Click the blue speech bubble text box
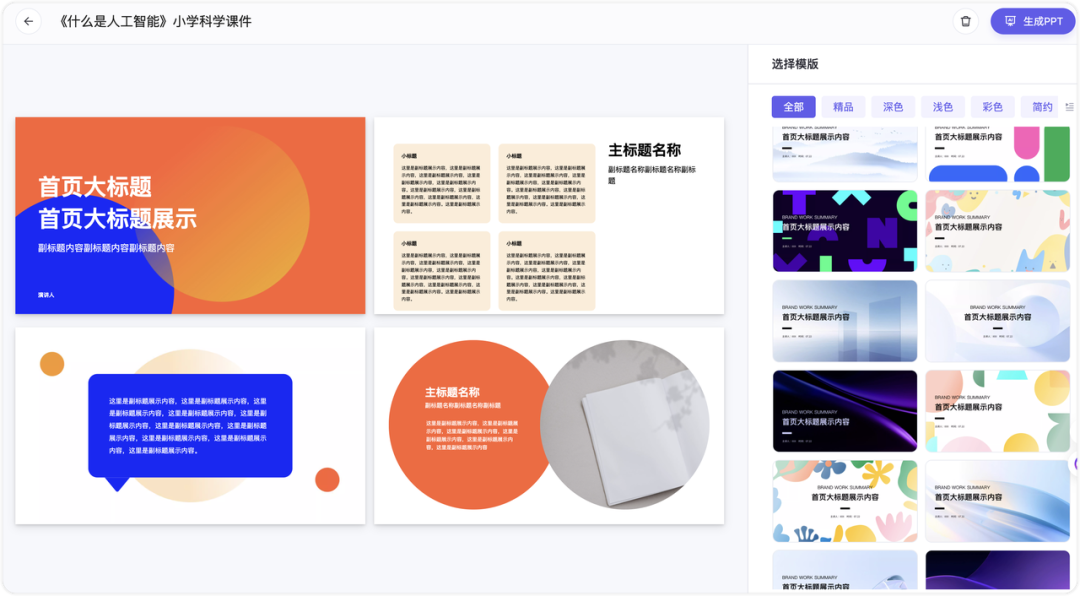The height and width of the screenshot is (596, 1080). pyautogui.click(x=190, y=426)
